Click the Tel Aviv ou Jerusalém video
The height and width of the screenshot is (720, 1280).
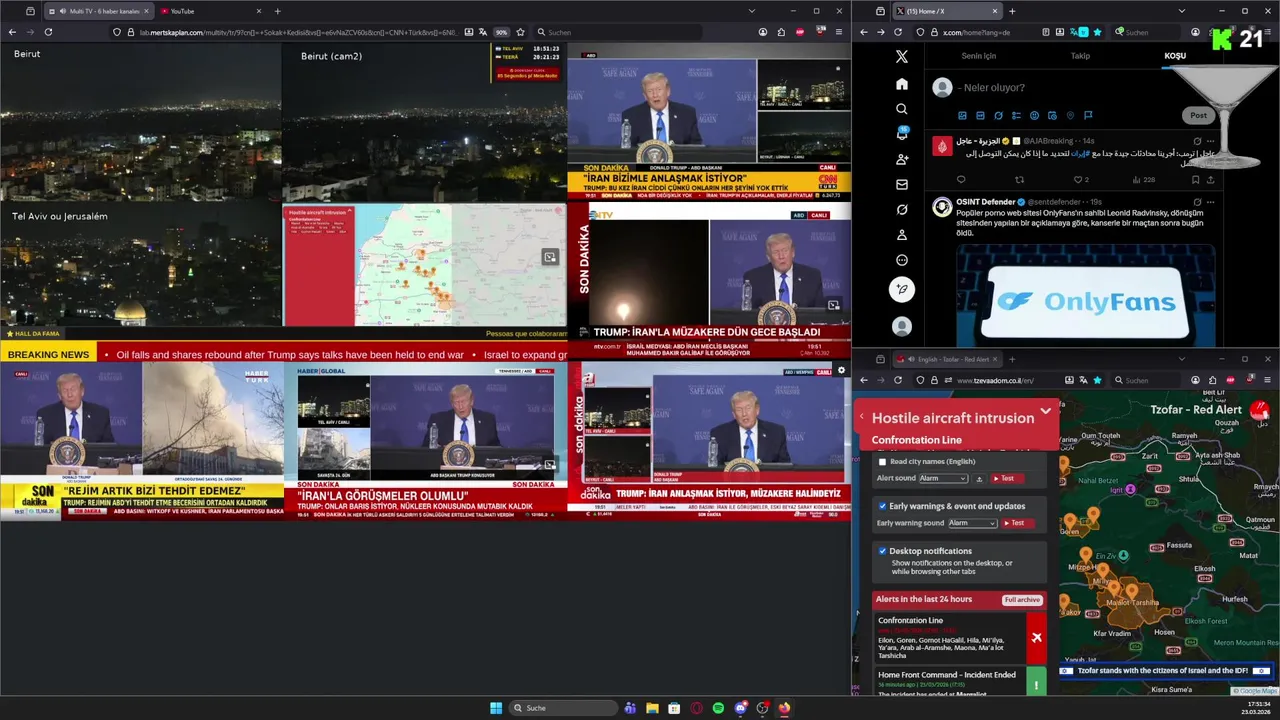(141, 265)
